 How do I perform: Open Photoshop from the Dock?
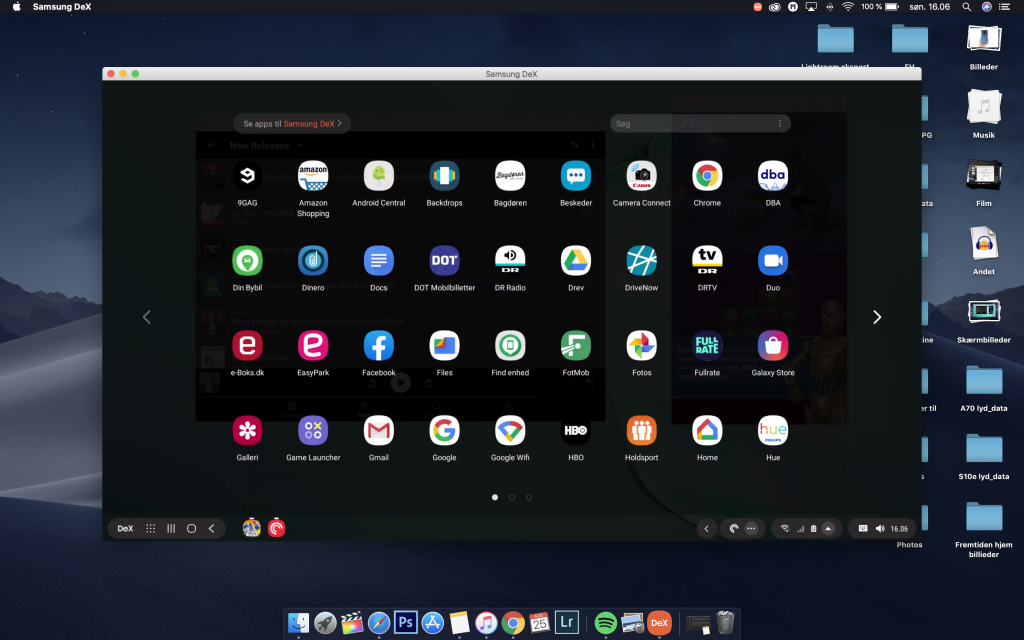pyautogui.click(x=406, y=623)
